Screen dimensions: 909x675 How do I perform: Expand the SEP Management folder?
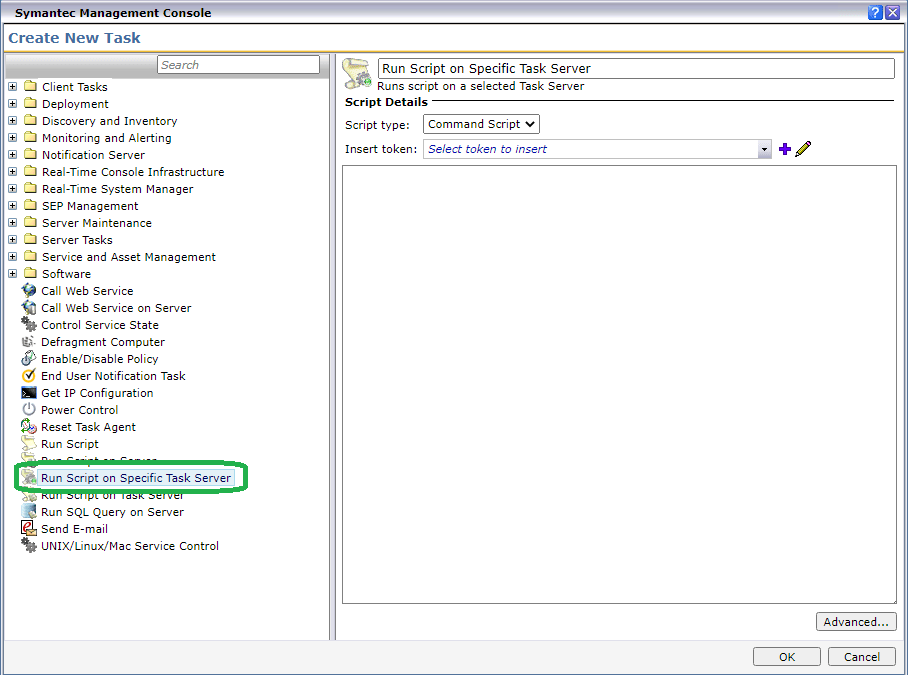pos(13,206)
